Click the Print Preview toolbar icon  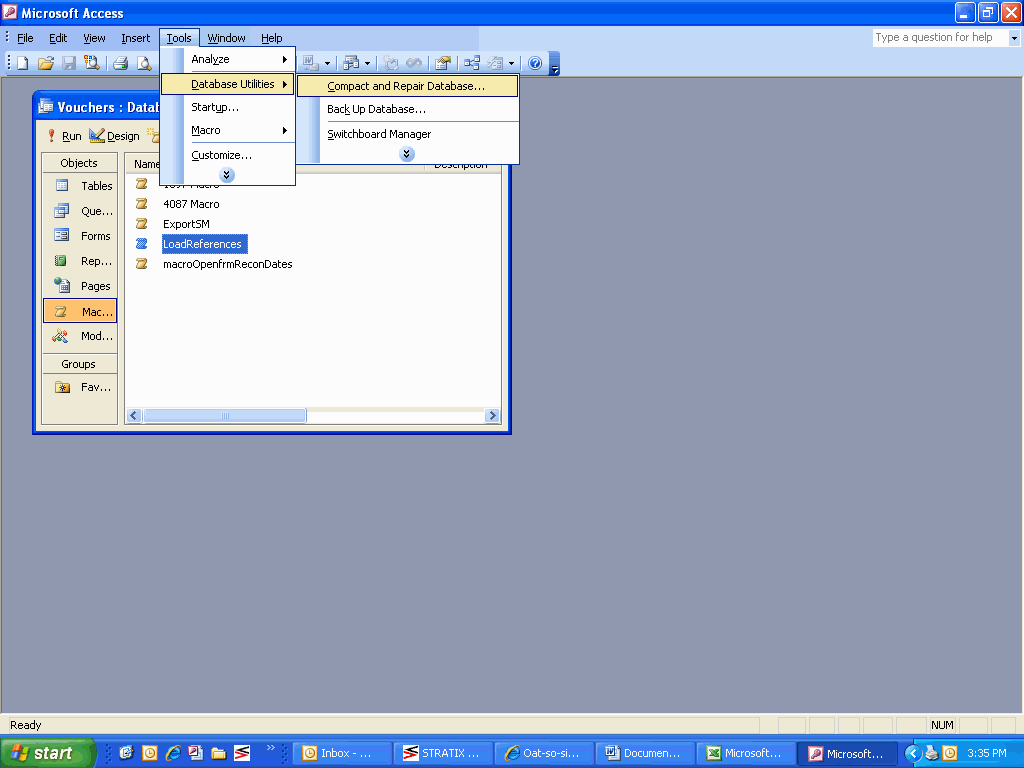(x=144, y=63)
